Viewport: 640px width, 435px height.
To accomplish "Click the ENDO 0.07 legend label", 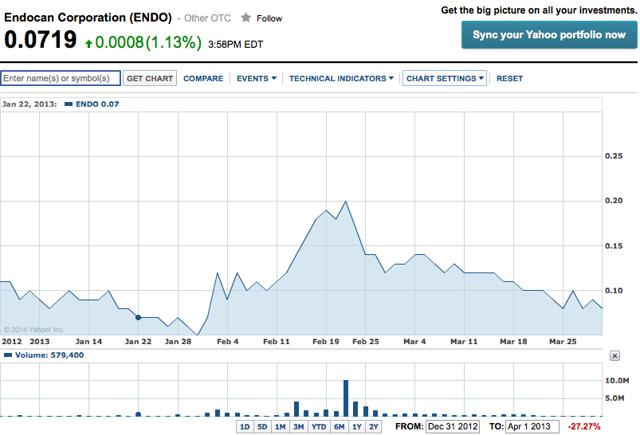I will click(x=97, y=104).
